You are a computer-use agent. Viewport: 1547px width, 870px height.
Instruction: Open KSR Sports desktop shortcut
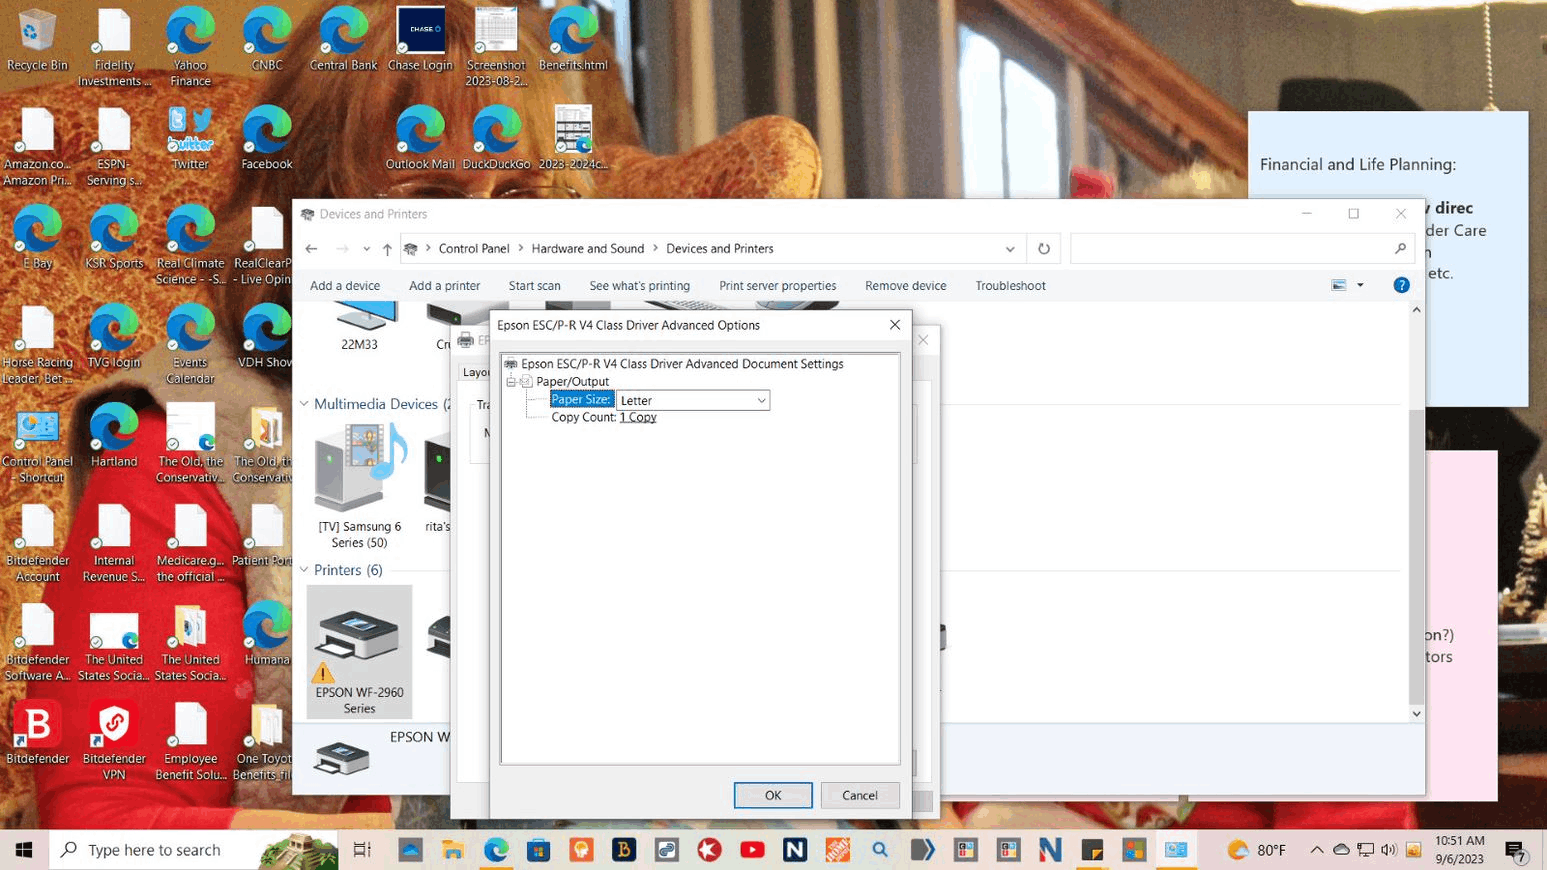(114, 238)
